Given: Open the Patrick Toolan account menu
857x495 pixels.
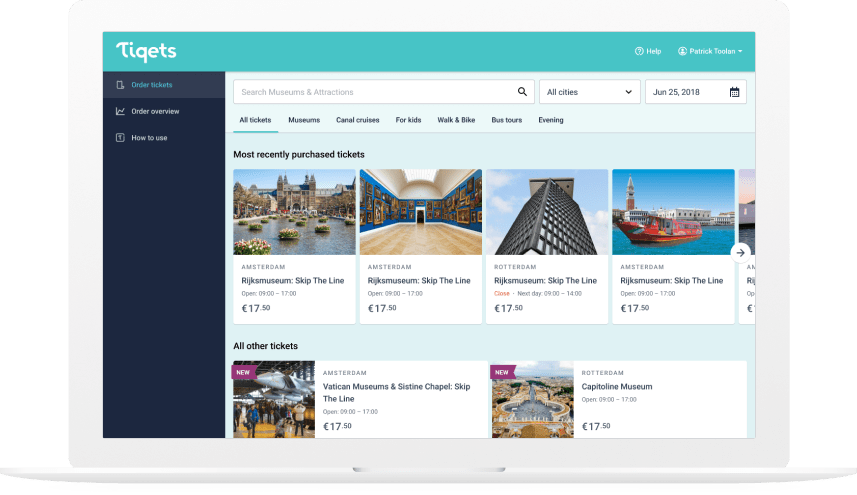Looking at the screenshot, I should pyautogui.click(x=709, y=51).
